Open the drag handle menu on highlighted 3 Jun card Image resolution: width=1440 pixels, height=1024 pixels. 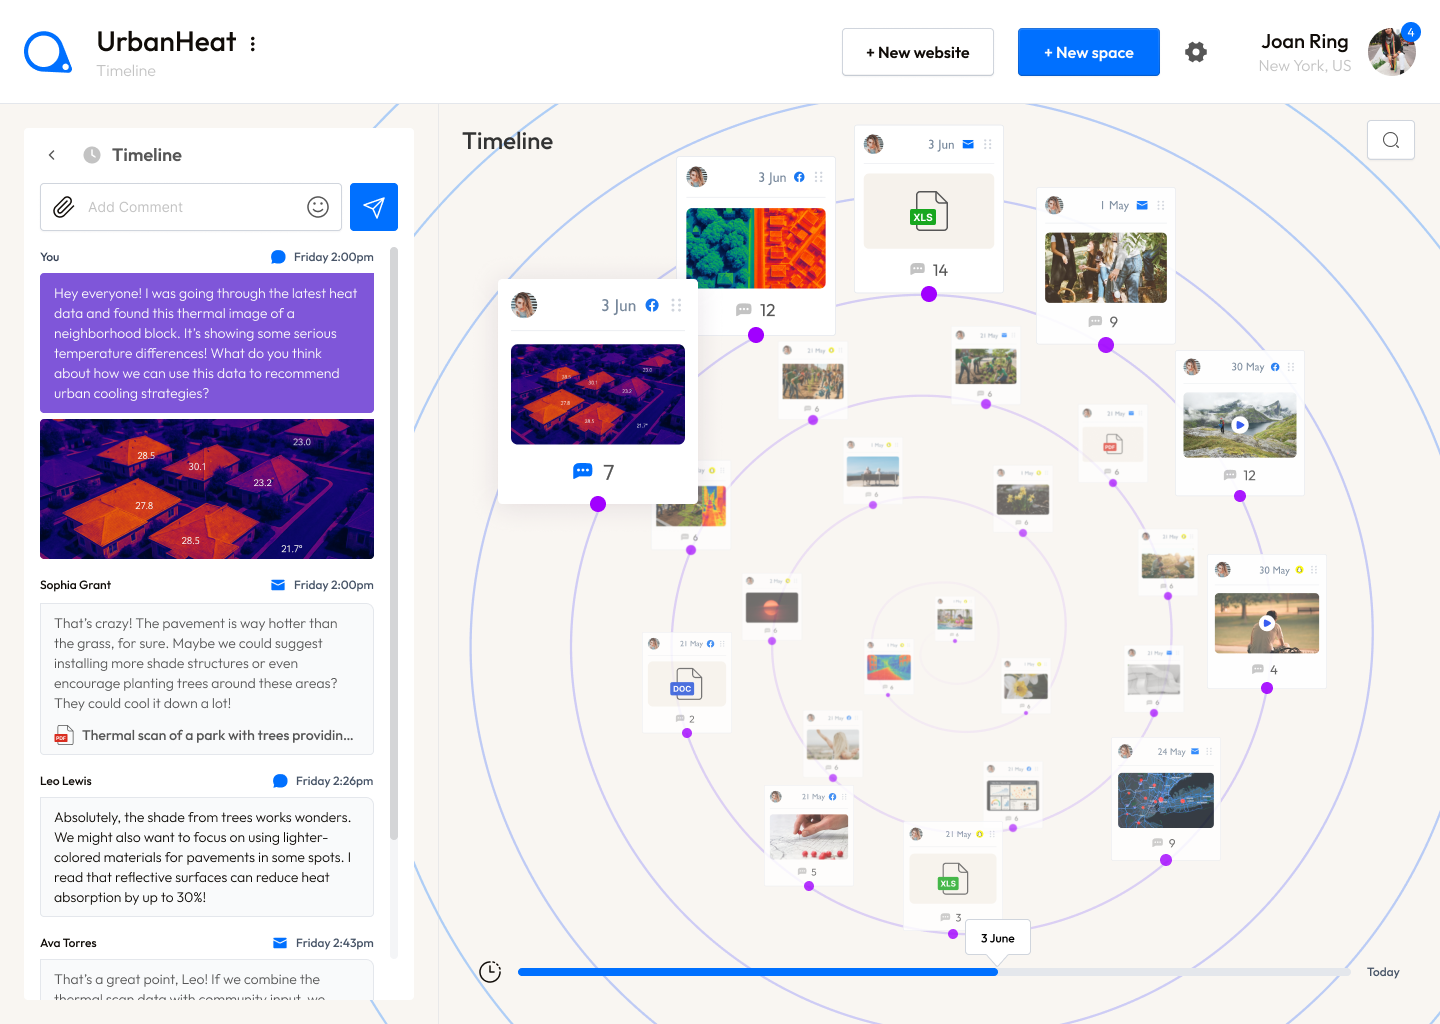(677, 306)
